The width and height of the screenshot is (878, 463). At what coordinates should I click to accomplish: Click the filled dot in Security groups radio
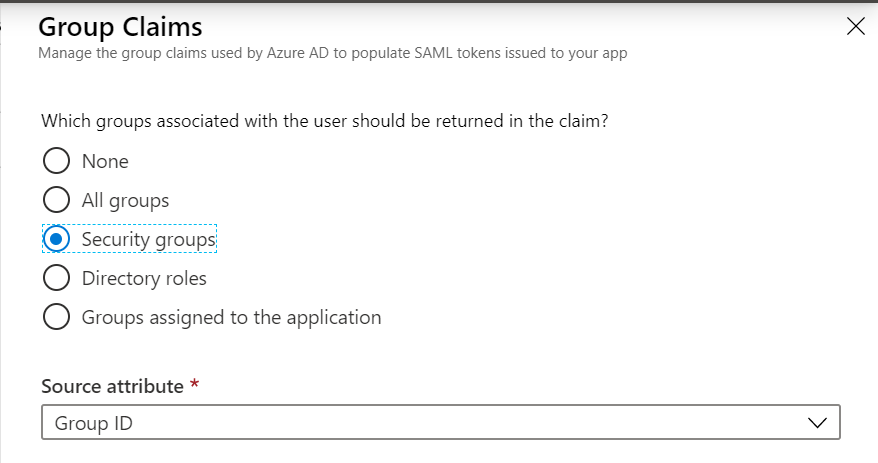tap(57, 239)
